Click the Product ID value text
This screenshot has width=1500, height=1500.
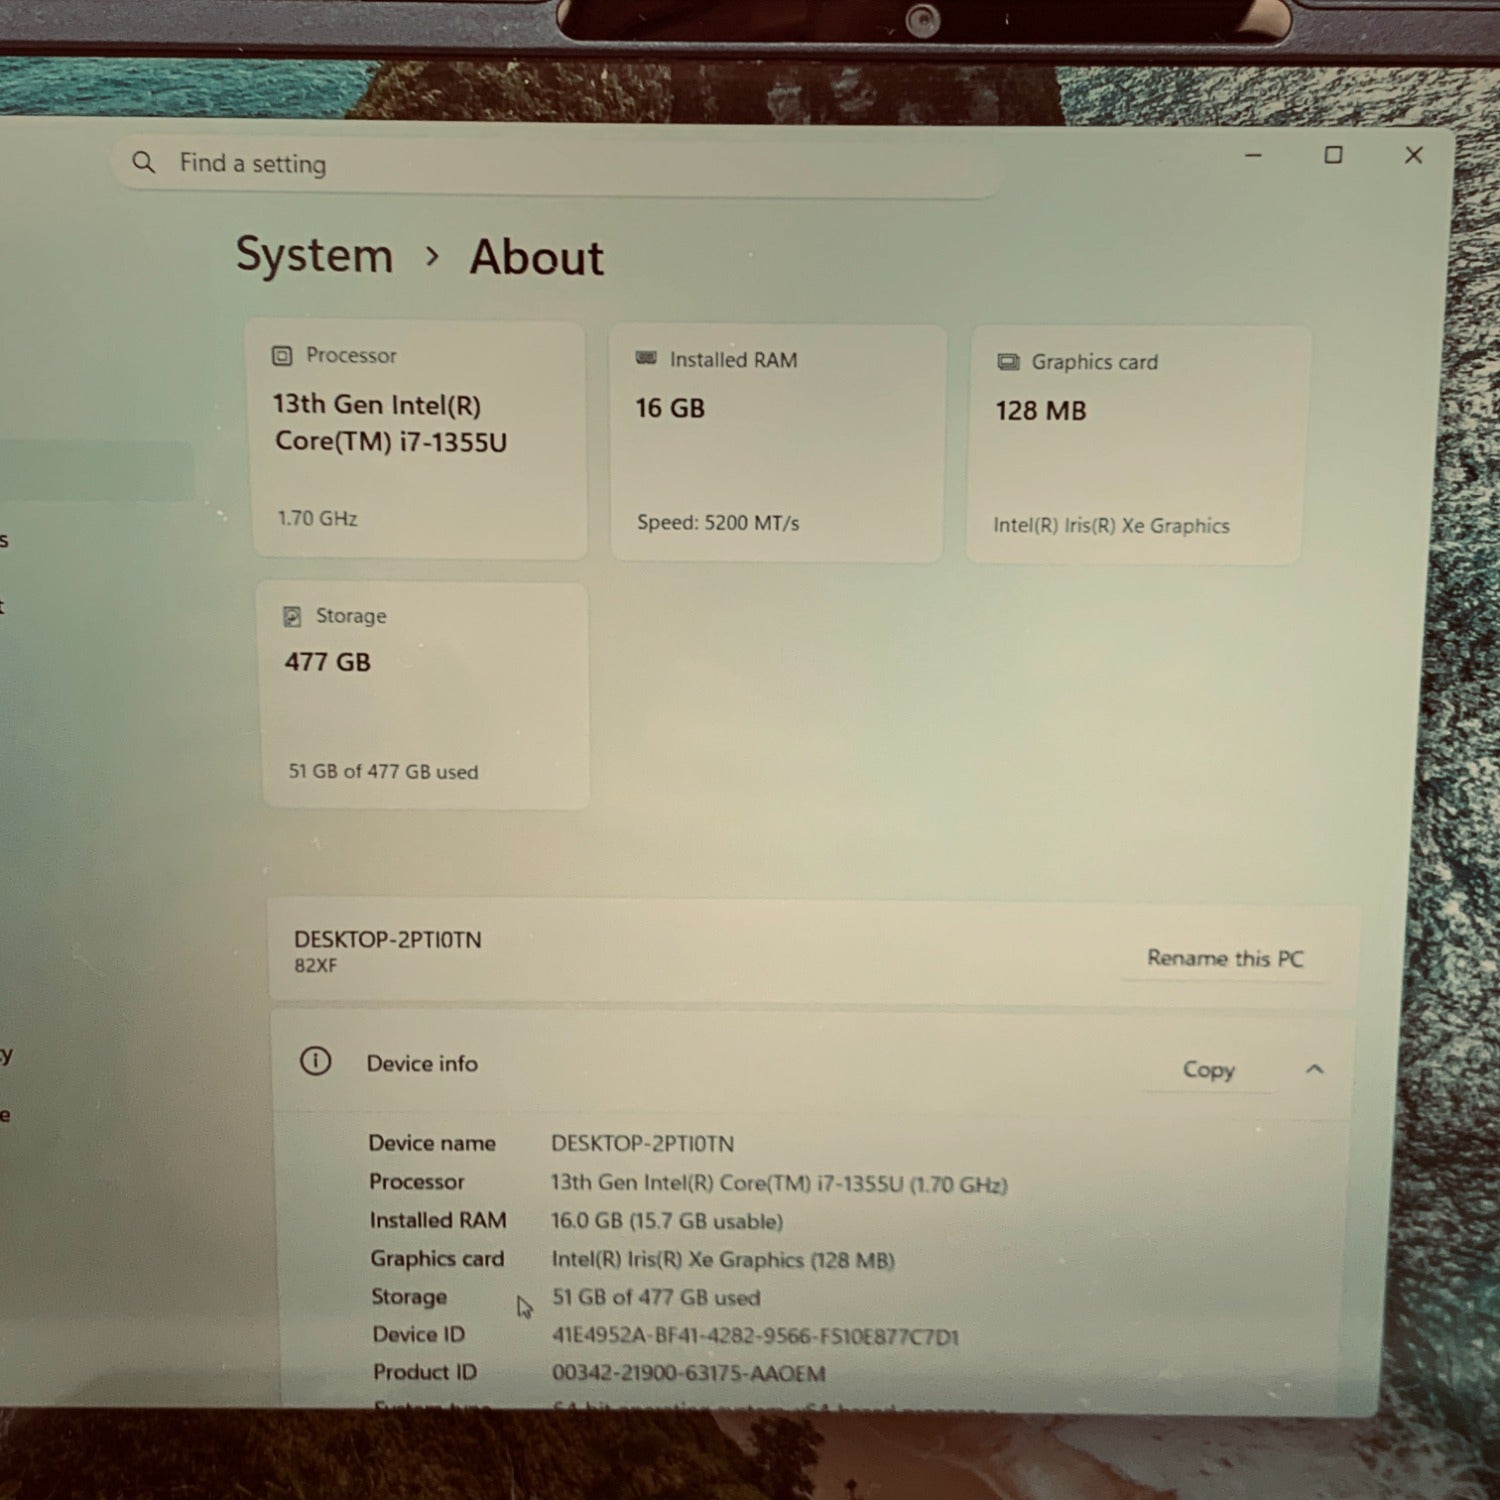tap(689, 1373)
